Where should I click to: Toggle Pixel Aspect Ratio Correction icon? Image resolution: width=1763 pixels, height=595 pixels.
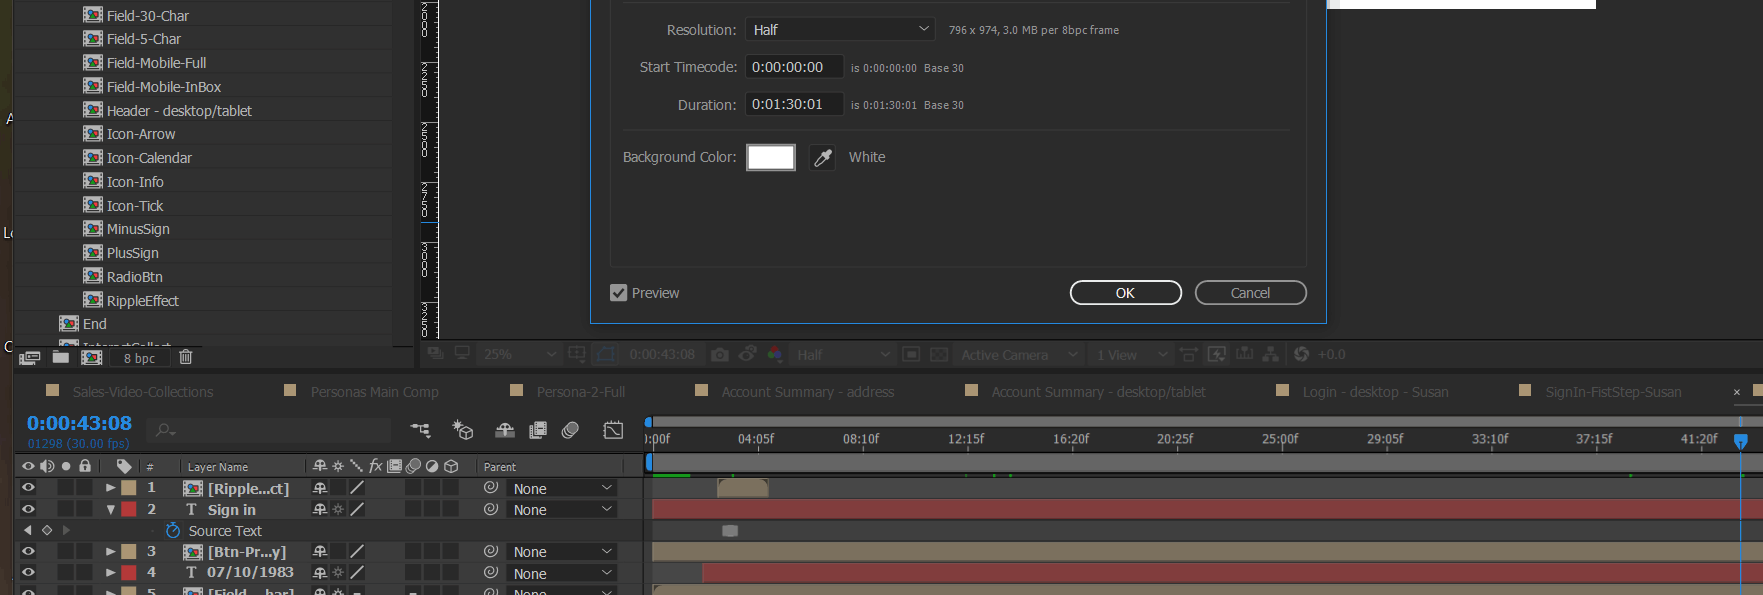point(1189,354)
